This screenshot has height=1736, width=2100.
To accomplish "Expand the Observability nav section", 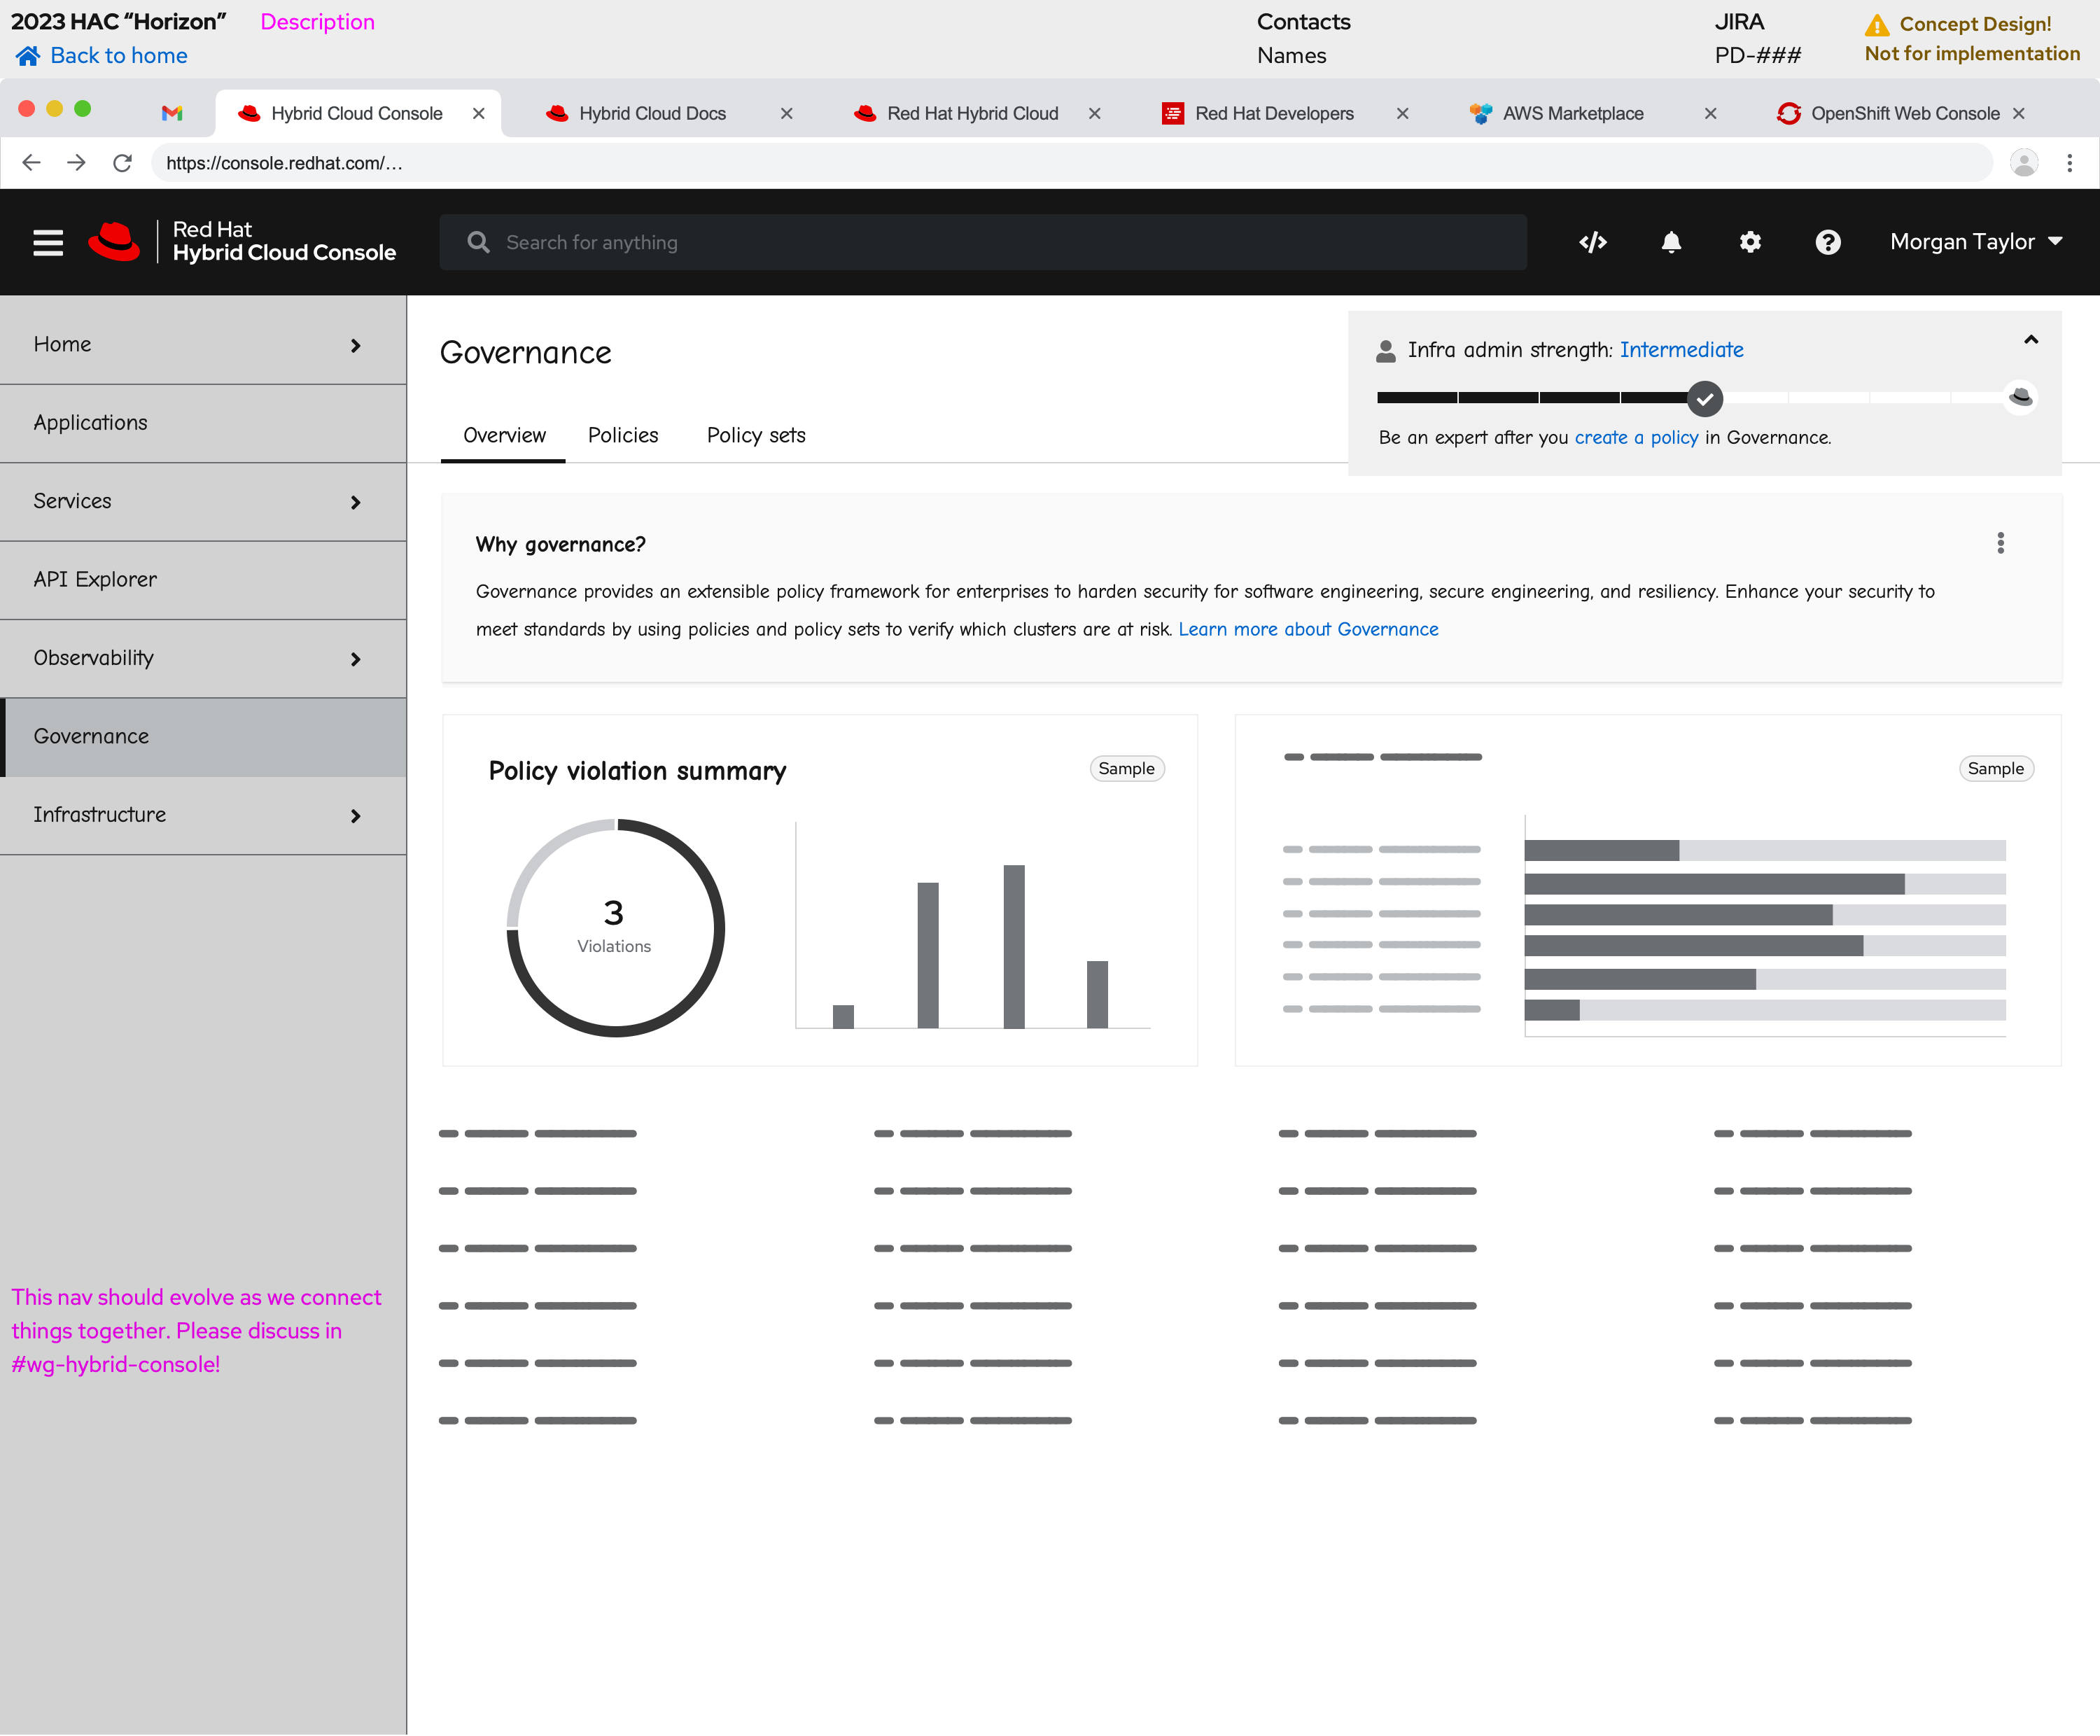I will [355, 659].
